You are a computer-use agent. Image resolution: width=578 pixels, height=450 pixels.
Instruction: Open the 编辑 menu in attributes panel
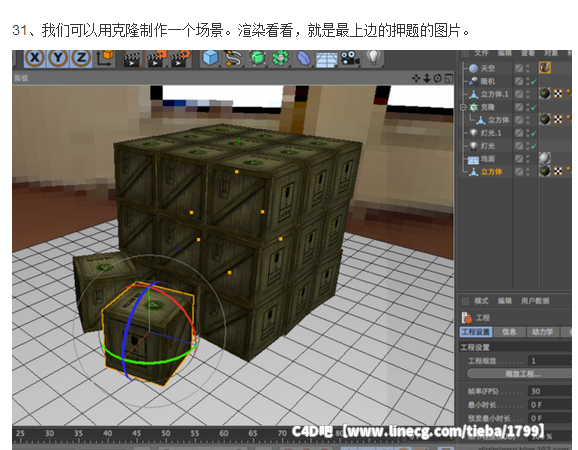pyautogui.click(x=505, y=301)
